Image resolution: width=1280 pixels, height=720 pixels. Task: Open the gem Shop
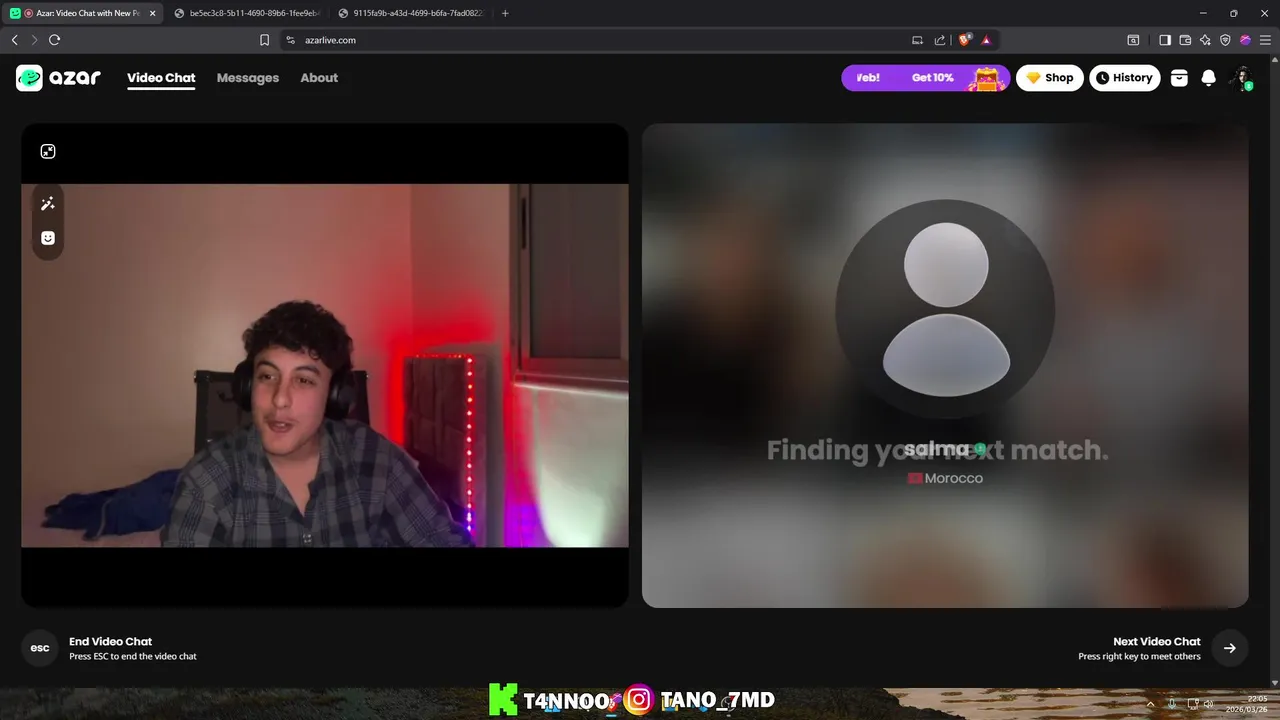[1050, 78]
